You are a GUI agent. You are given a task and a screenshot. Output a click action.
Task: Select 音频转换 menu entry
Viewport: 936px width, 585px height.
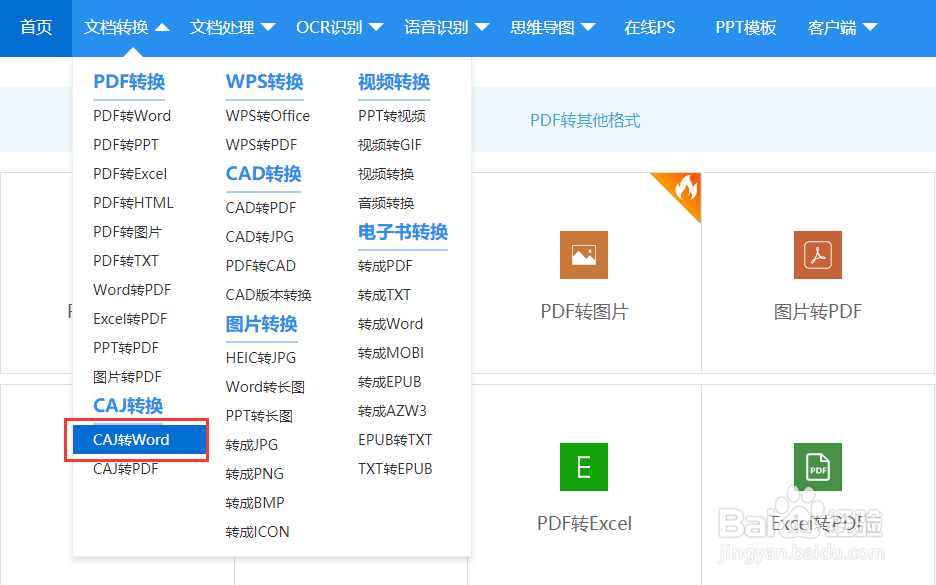coord(386,203)
